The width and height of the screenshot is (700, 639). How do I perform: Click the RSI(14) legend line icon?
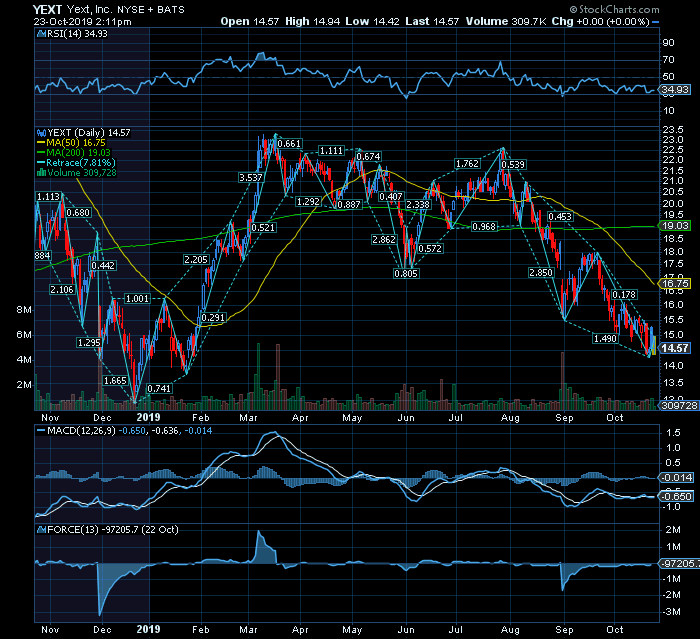(42, 34)
